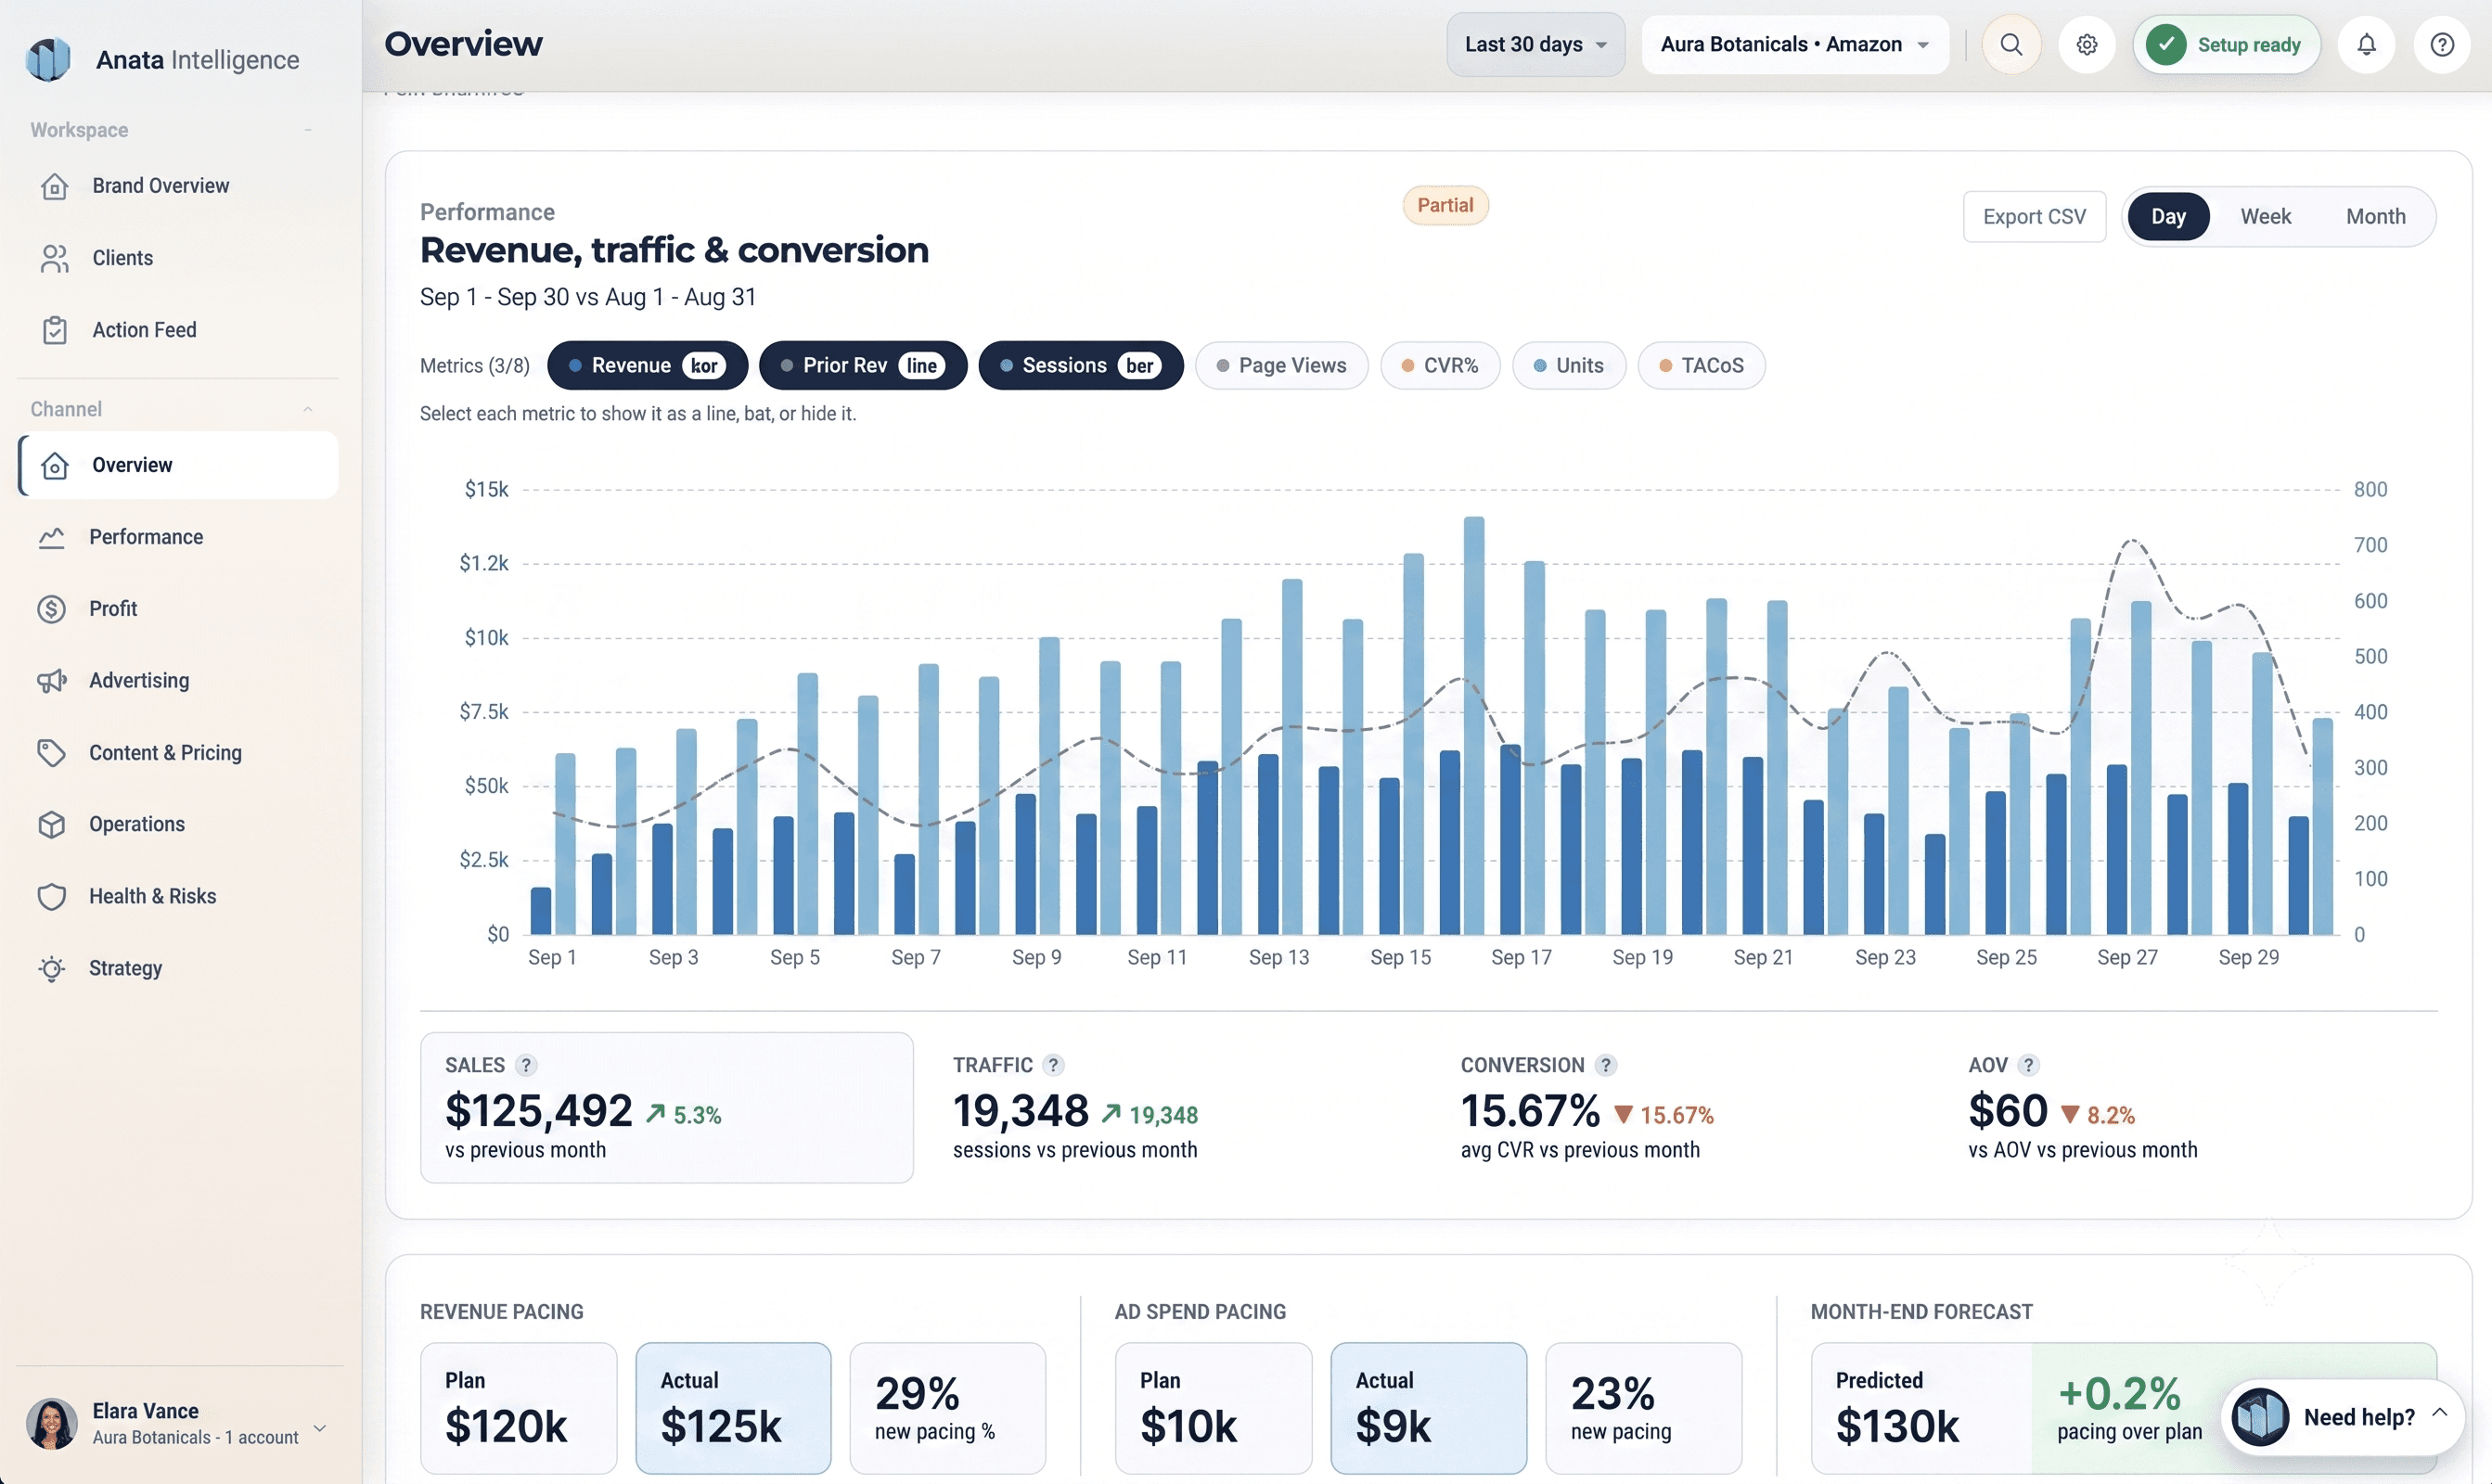Click the tallest light-blue sessions bar near Sep 16
Image resolution: width=2492 pixels, height=1484 pixels.
(1474, 726)
